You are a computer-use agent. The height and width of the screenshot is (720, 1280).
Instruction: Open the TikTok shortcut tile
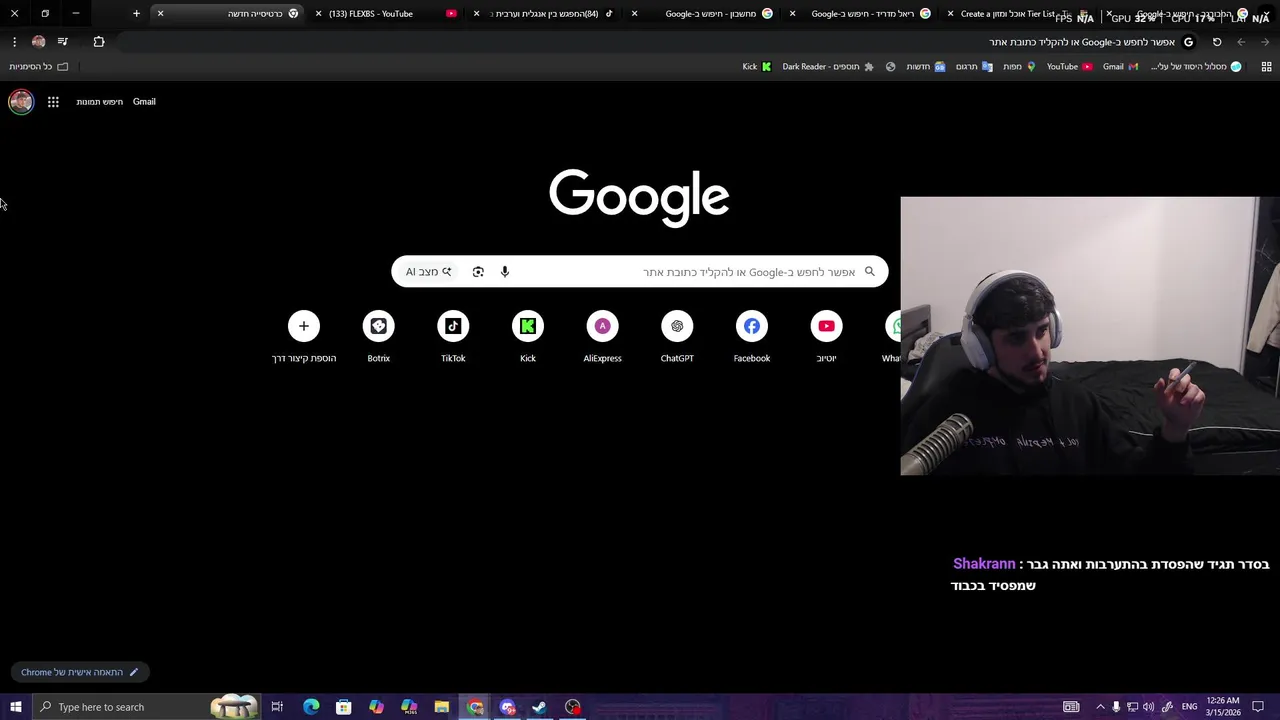tap(453, 337)
